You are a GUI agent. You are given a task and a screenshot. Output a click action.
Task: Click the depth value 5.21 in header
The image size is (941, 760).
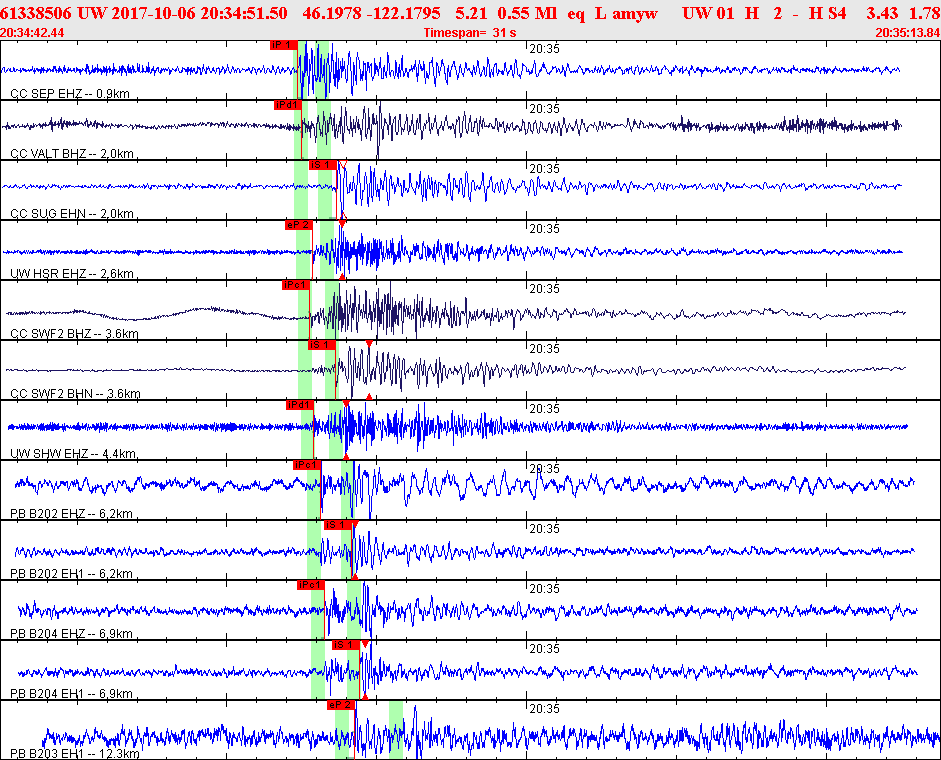pyautogui.click(x=471, y=13)
